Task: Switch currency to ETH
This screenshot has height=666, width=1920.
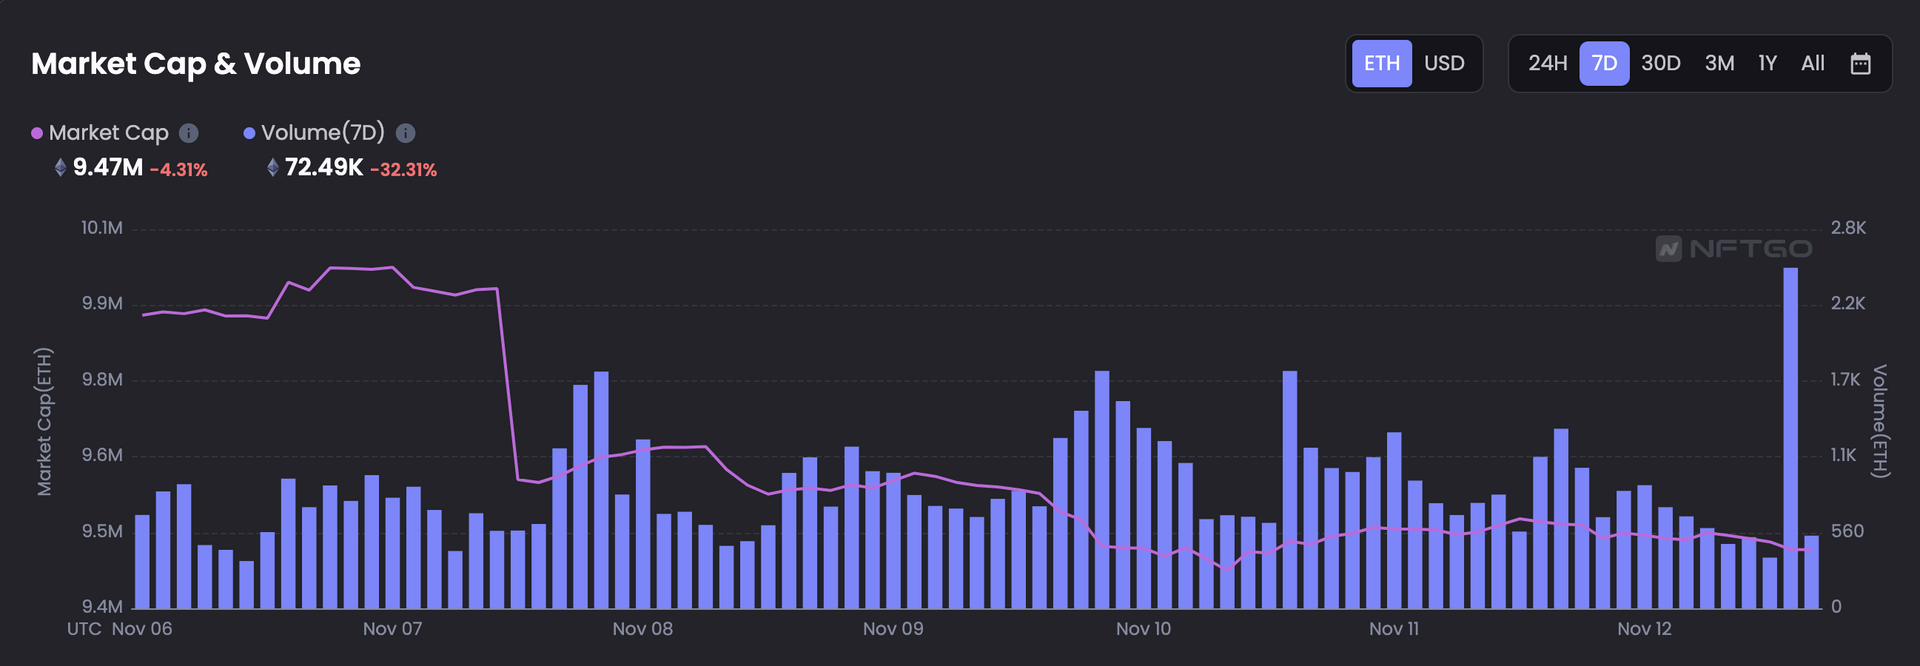Action: coord(1382,64)
